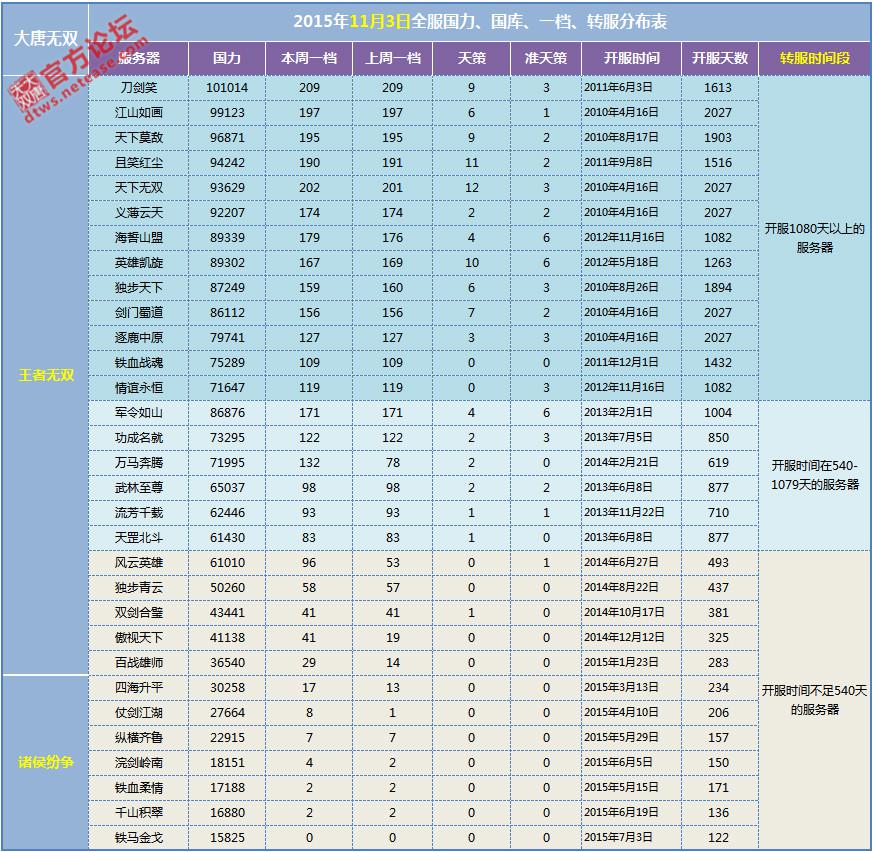Screen dimensions: 873x852
Task: Select server name 百战雄师
Action: coord(139,663)
